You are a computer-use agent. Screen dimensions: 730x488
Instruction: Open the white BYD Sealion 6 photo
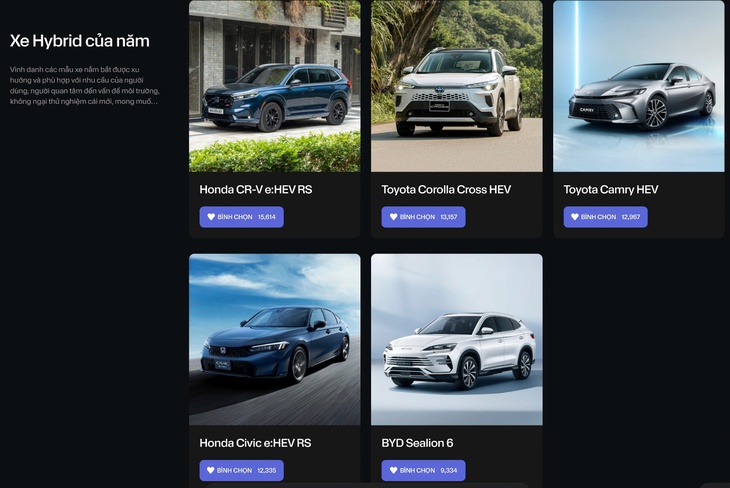click(457, 339)
